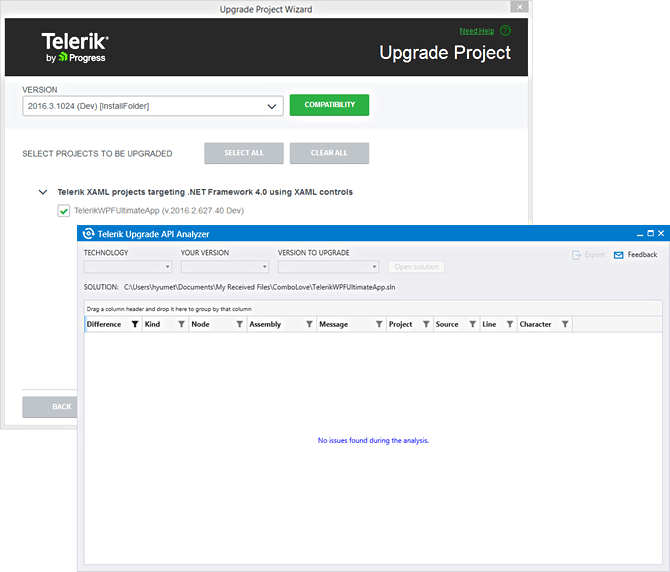
Task: Close the Upgrade Project Wizard window
Action: point(519,7)
